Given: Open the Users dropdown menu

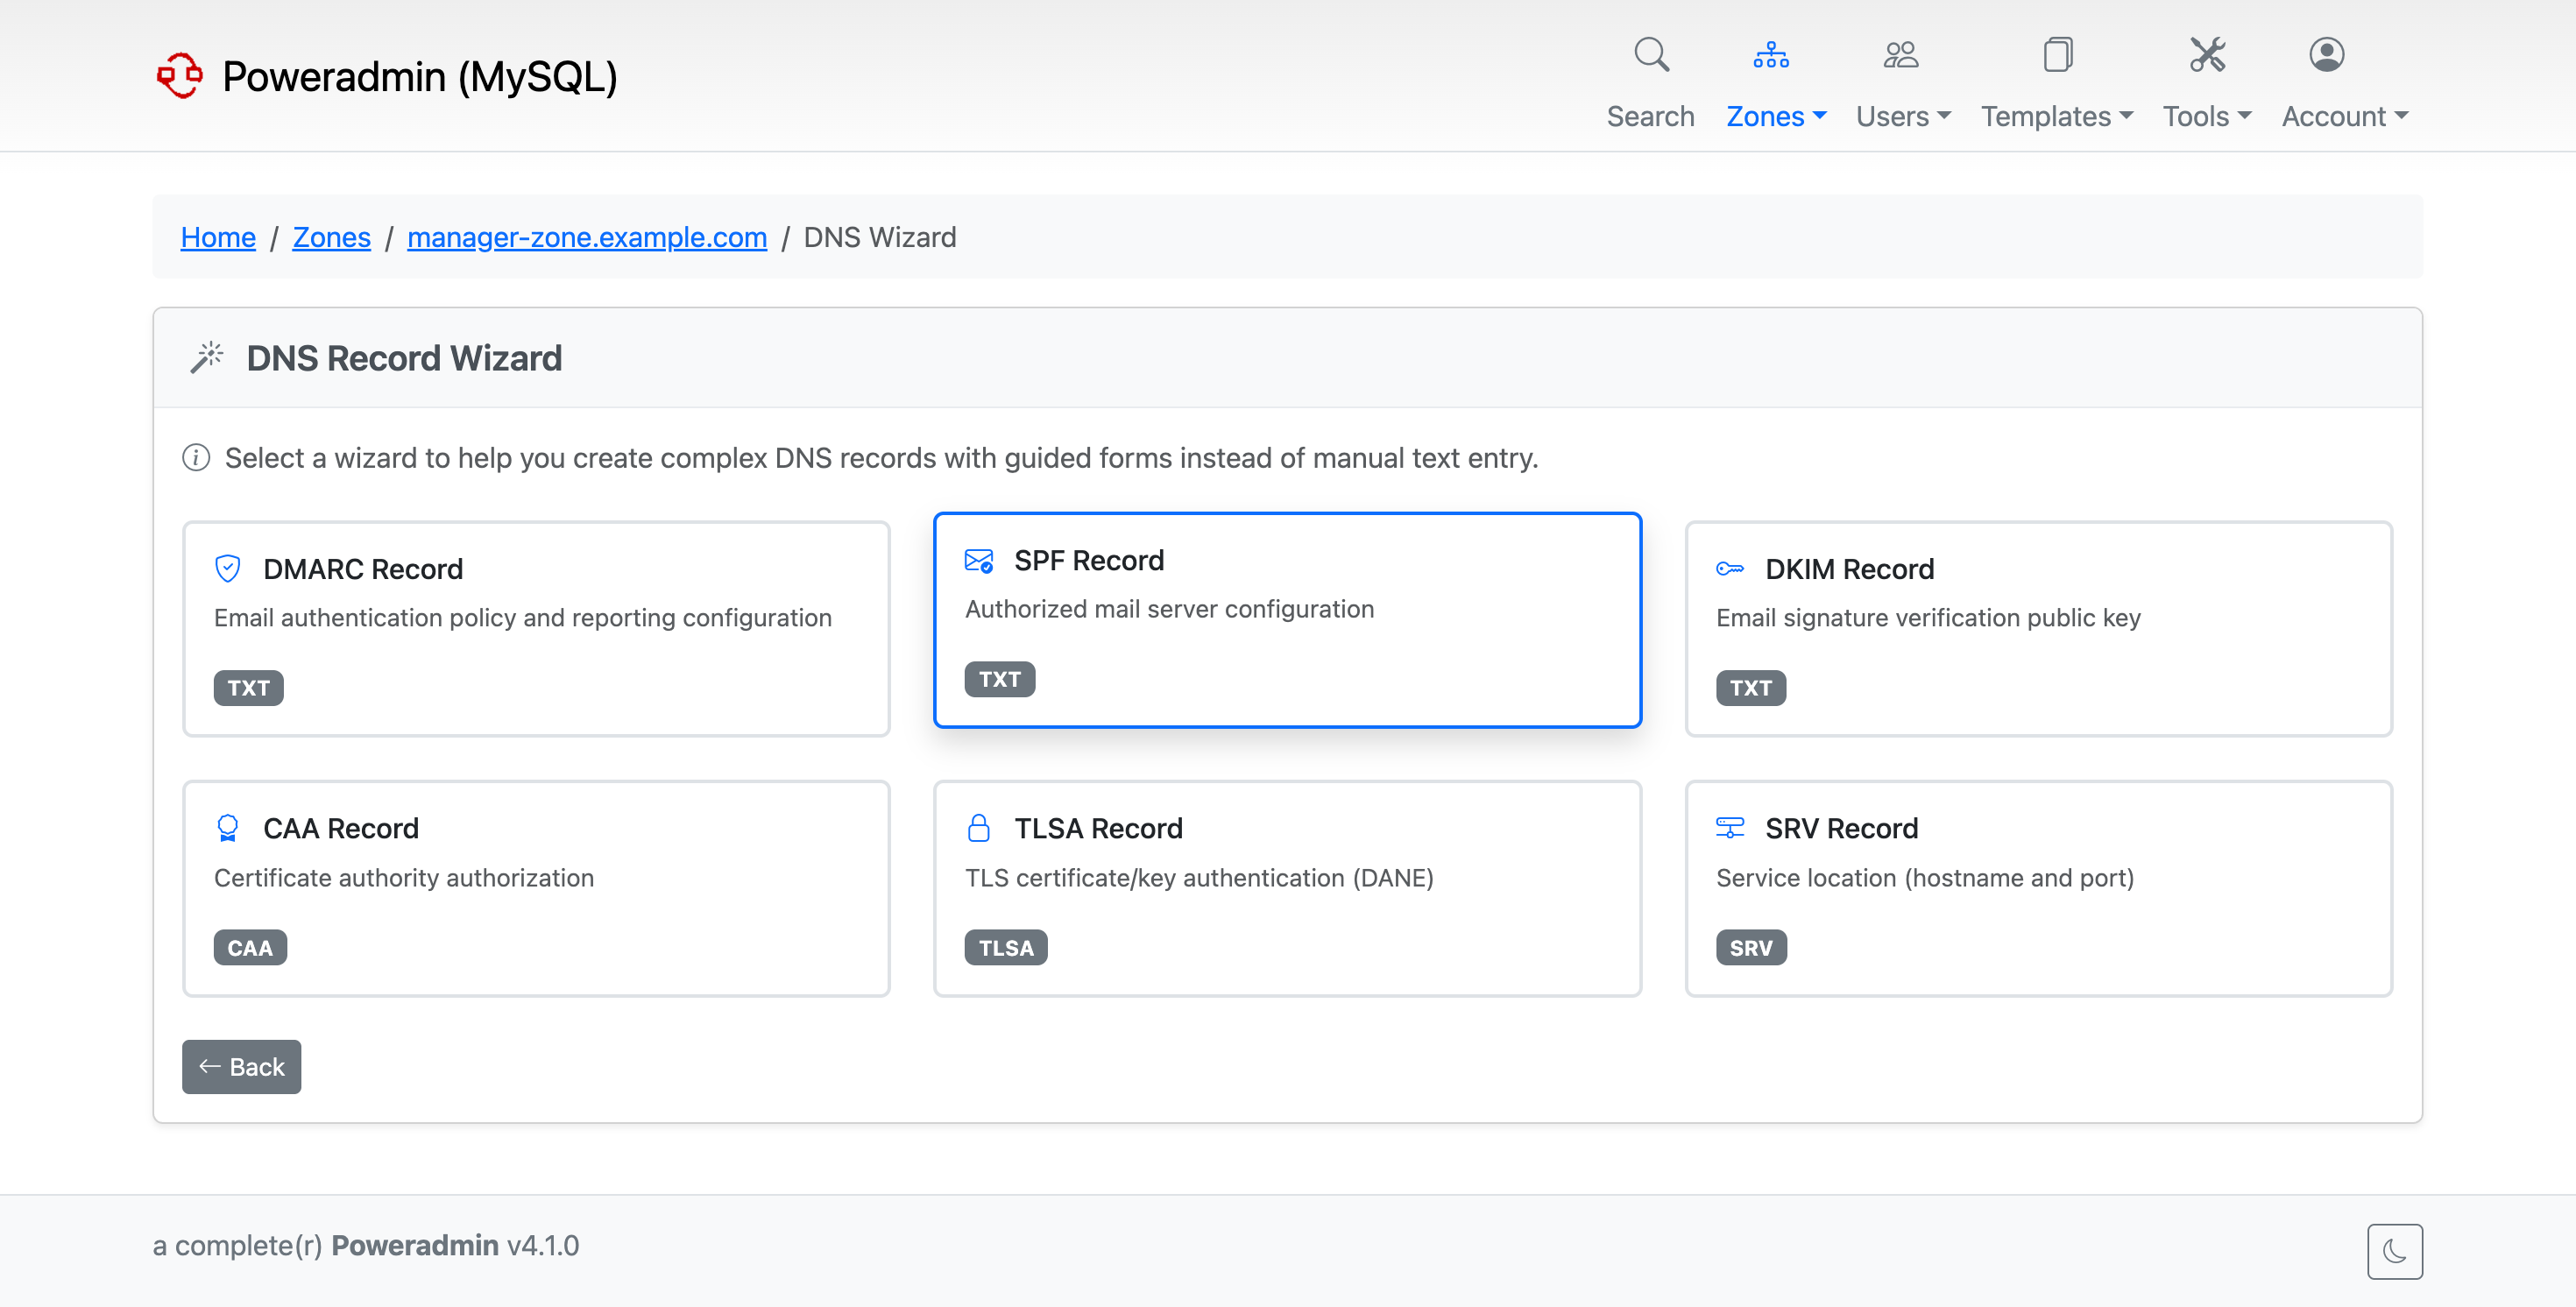Looking at the screenshot, I should (1903, 116).
